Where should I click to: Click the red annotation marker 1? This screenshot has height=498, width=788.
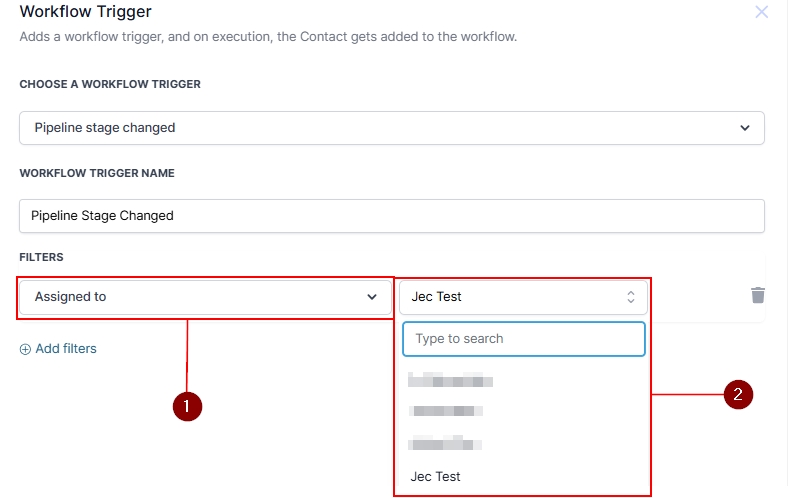click(187, 406)
